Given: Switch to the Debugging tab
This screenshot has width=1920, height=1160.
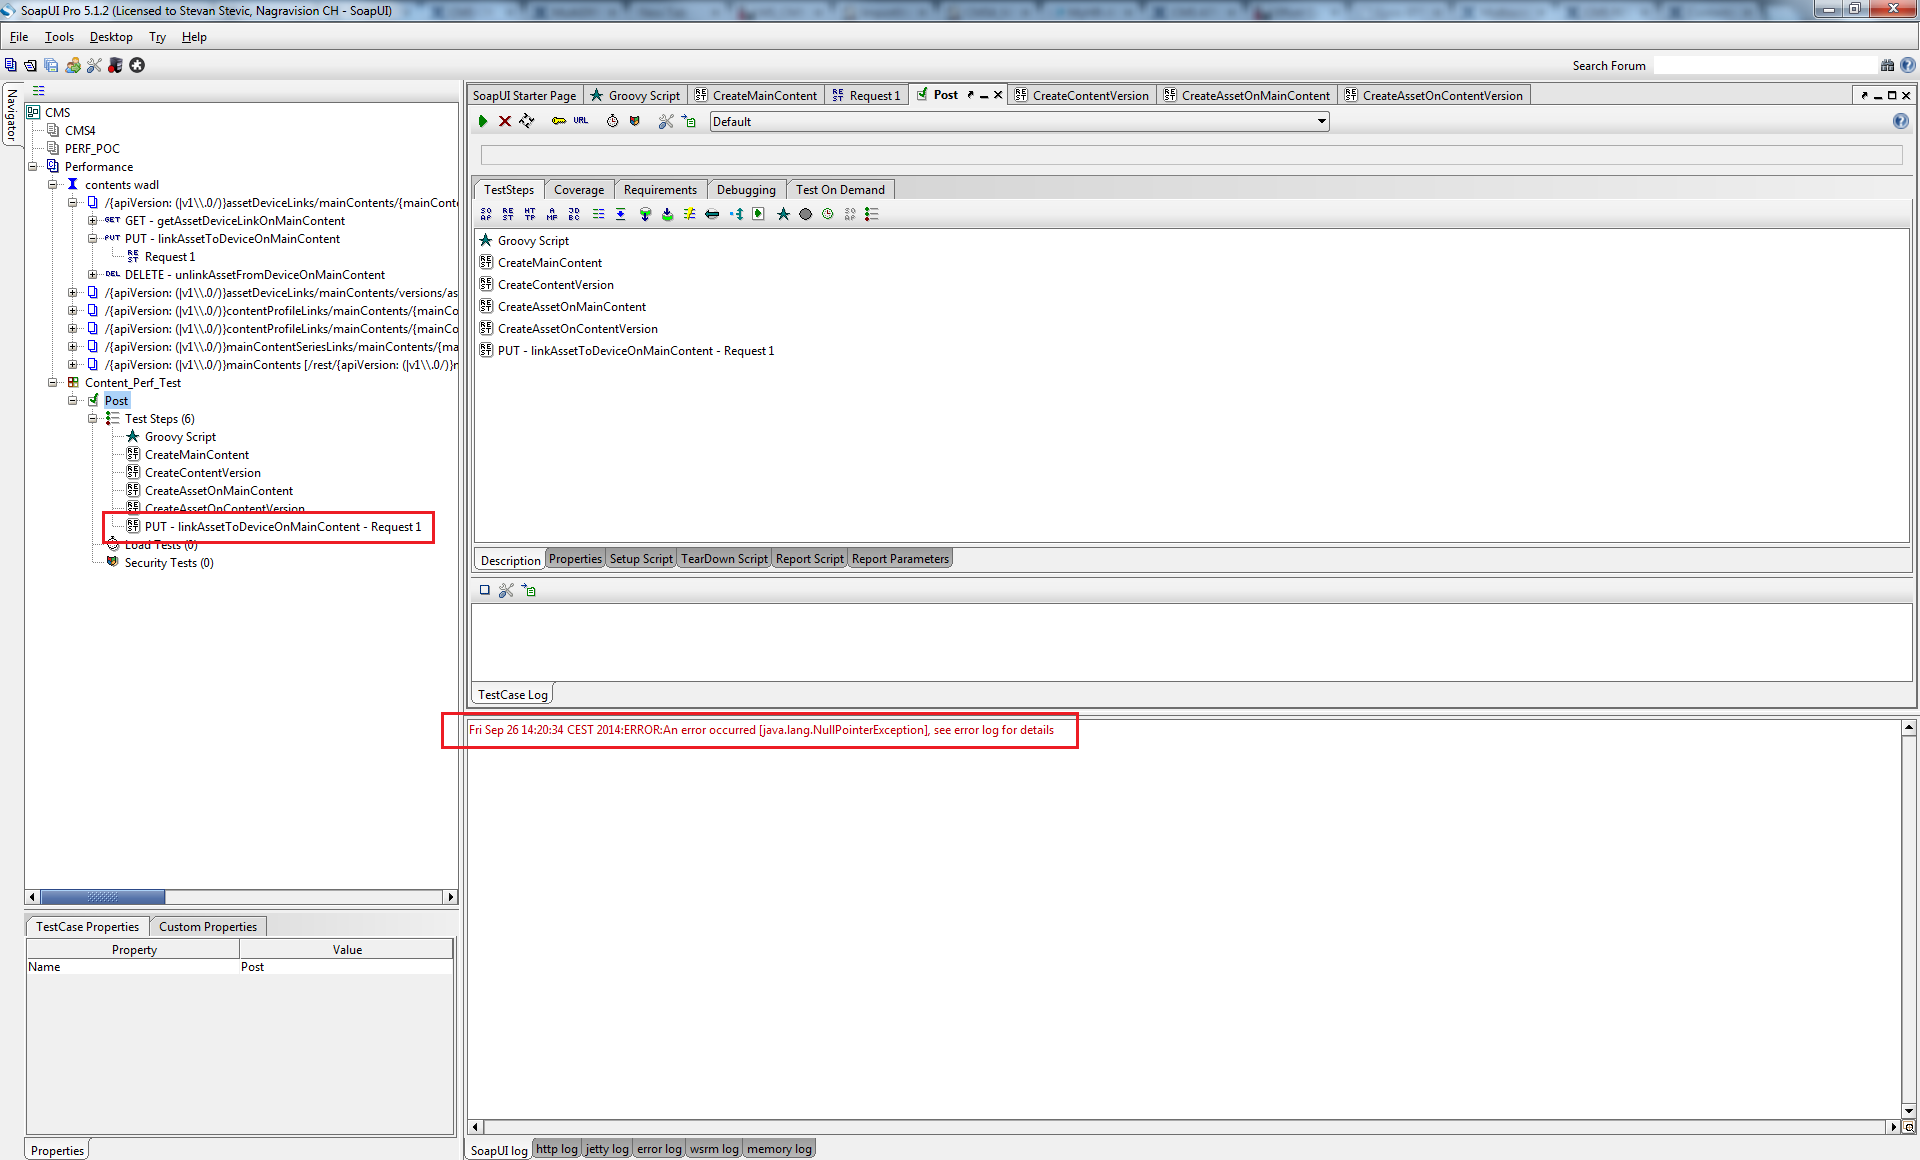Looking at the screenshot, I should 745,190.
